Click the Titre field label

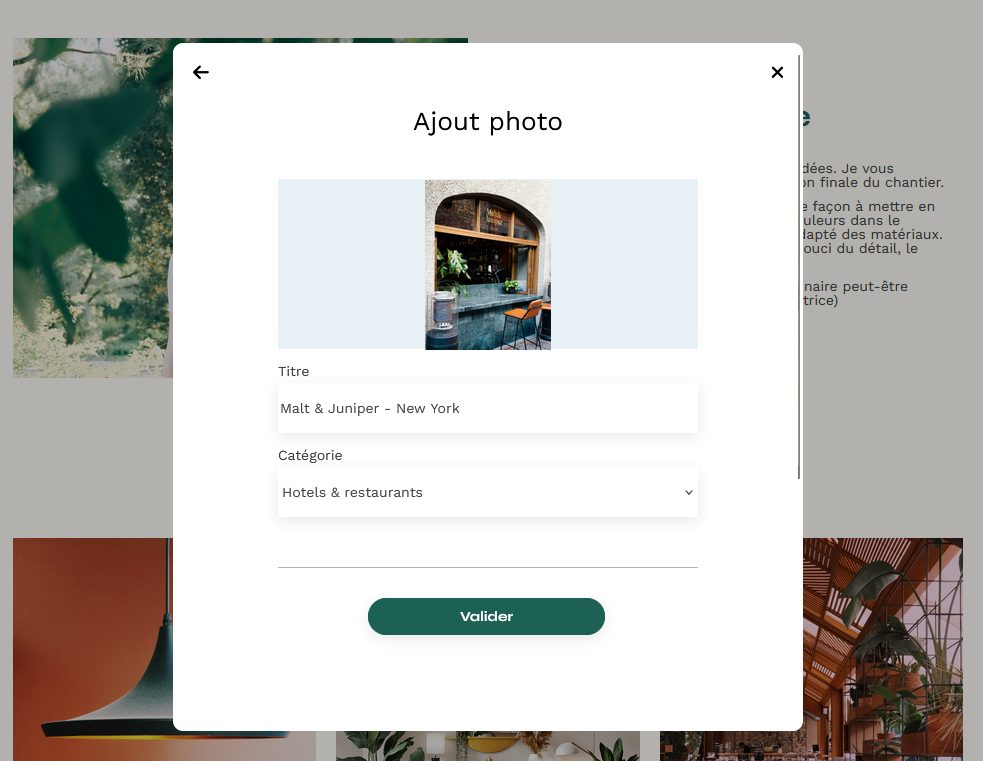294,371
